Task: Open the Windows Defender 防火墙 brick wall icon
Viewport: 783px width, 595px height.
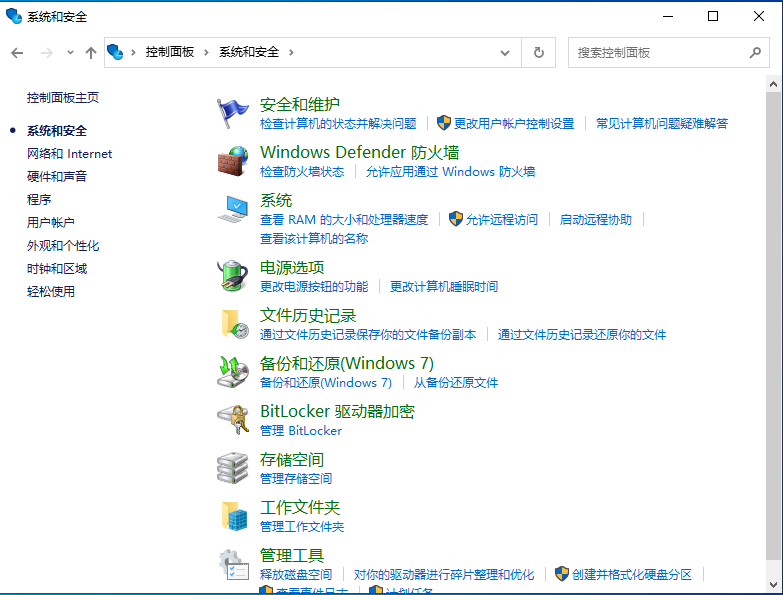Action: (x=233, y=161)
